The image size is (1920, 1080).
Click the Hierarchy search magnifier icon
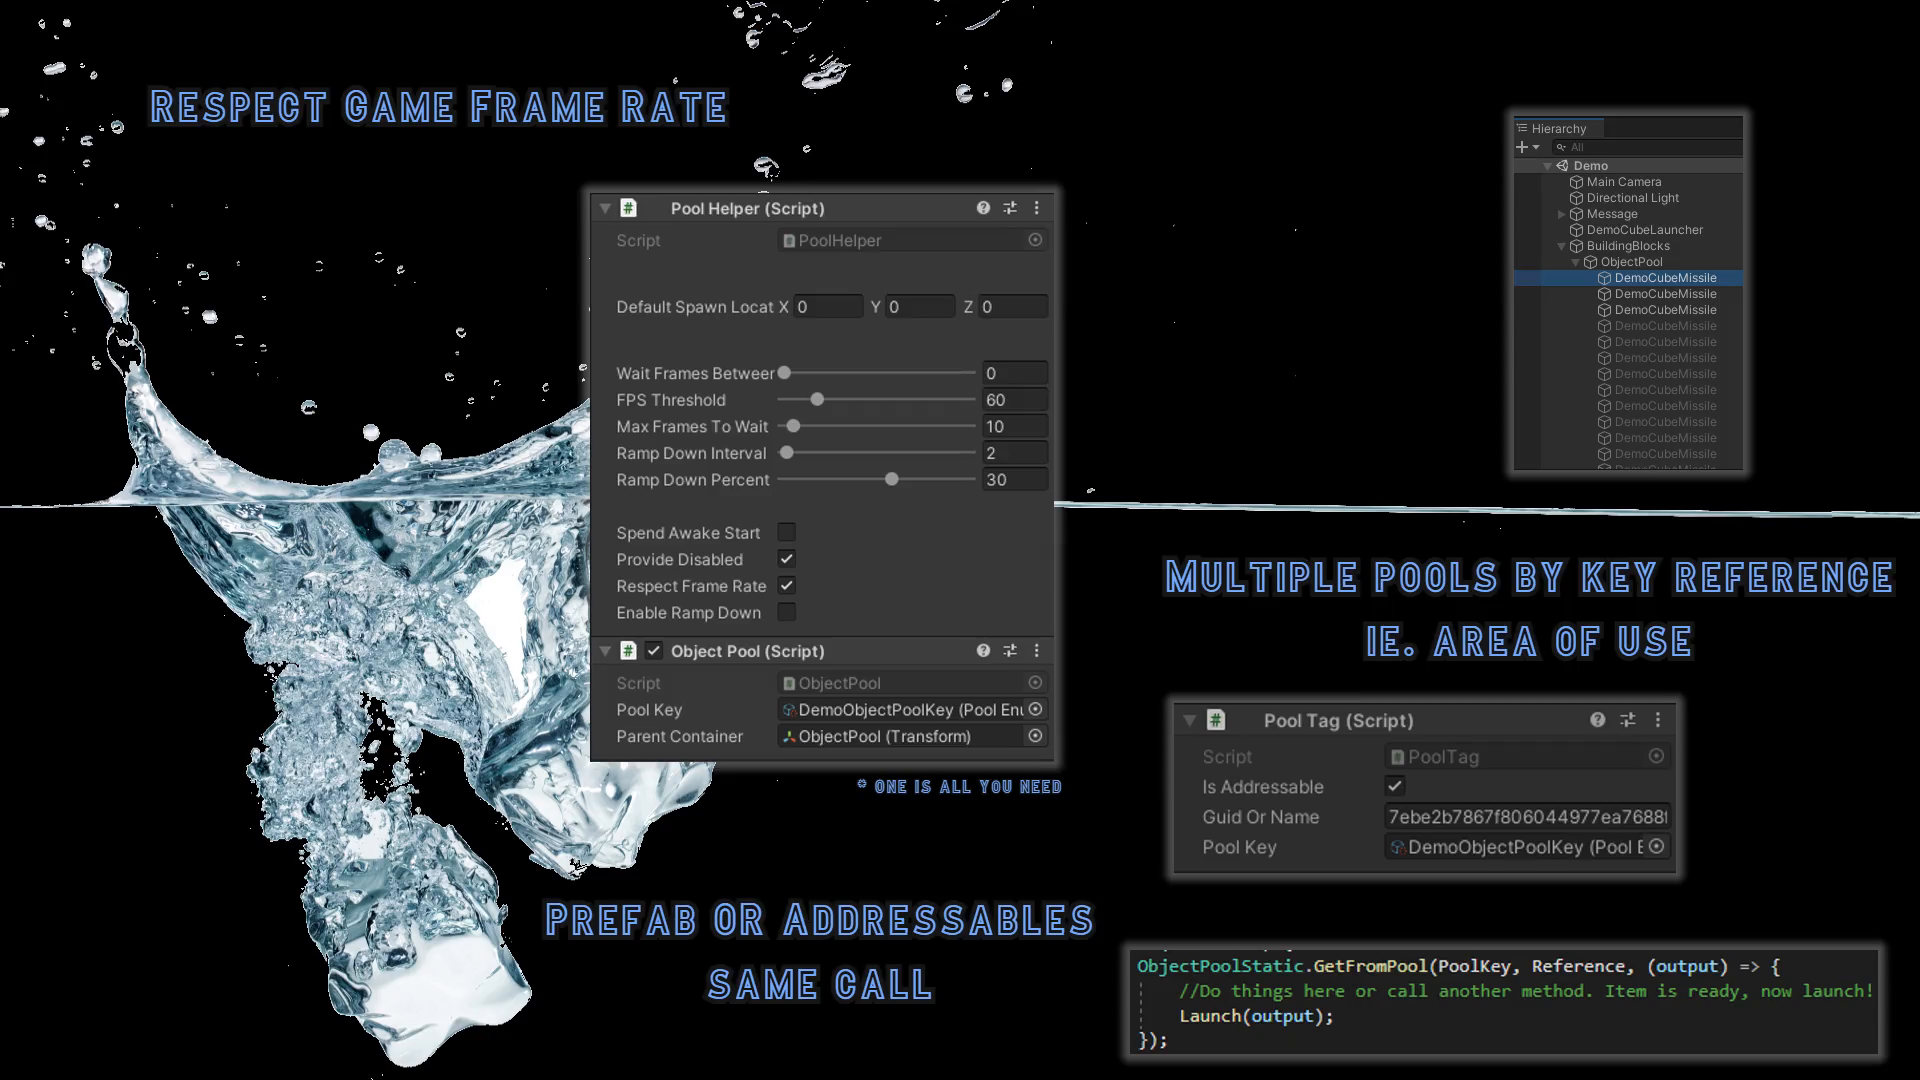pos(1561,147)
